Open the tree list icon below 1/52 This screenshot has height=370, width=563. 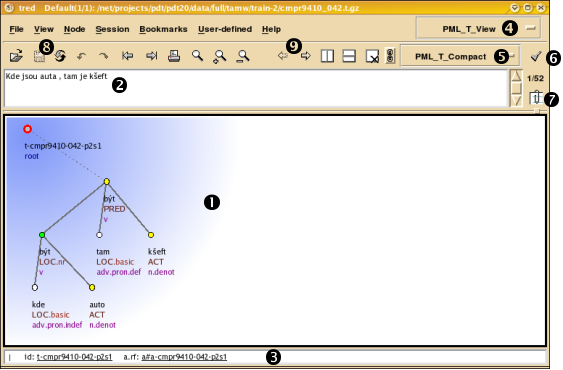point(535,97)
